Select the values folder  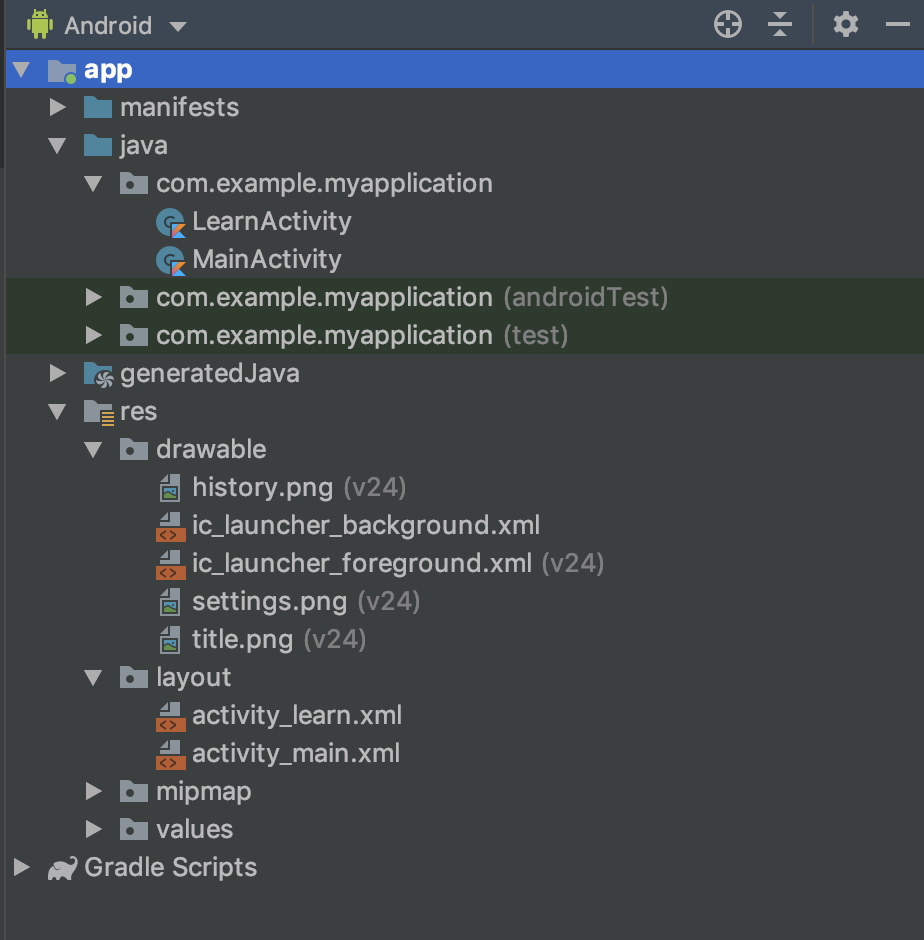coord(194,830)
